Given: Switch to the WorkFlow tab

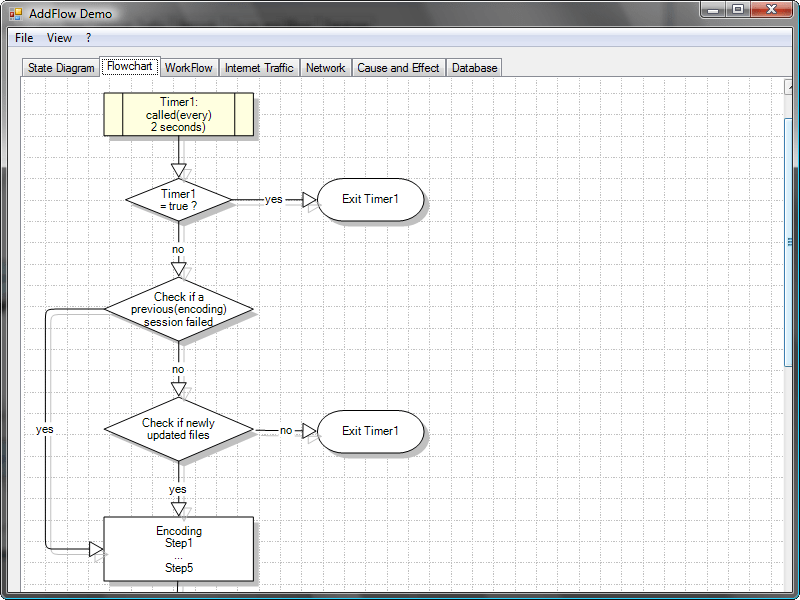Looking at the screenshot, I should [x=189, y=67].
